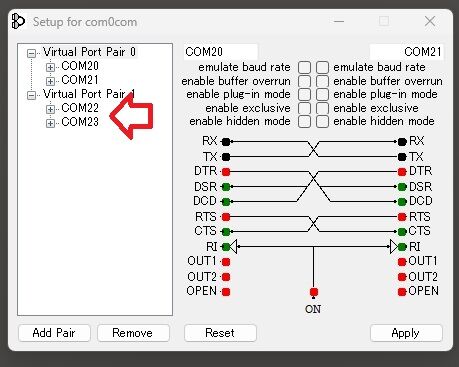Click the com0com app icon in title bar
The image size is (459, 367).
pyautogui.click(x=18, y=22)
